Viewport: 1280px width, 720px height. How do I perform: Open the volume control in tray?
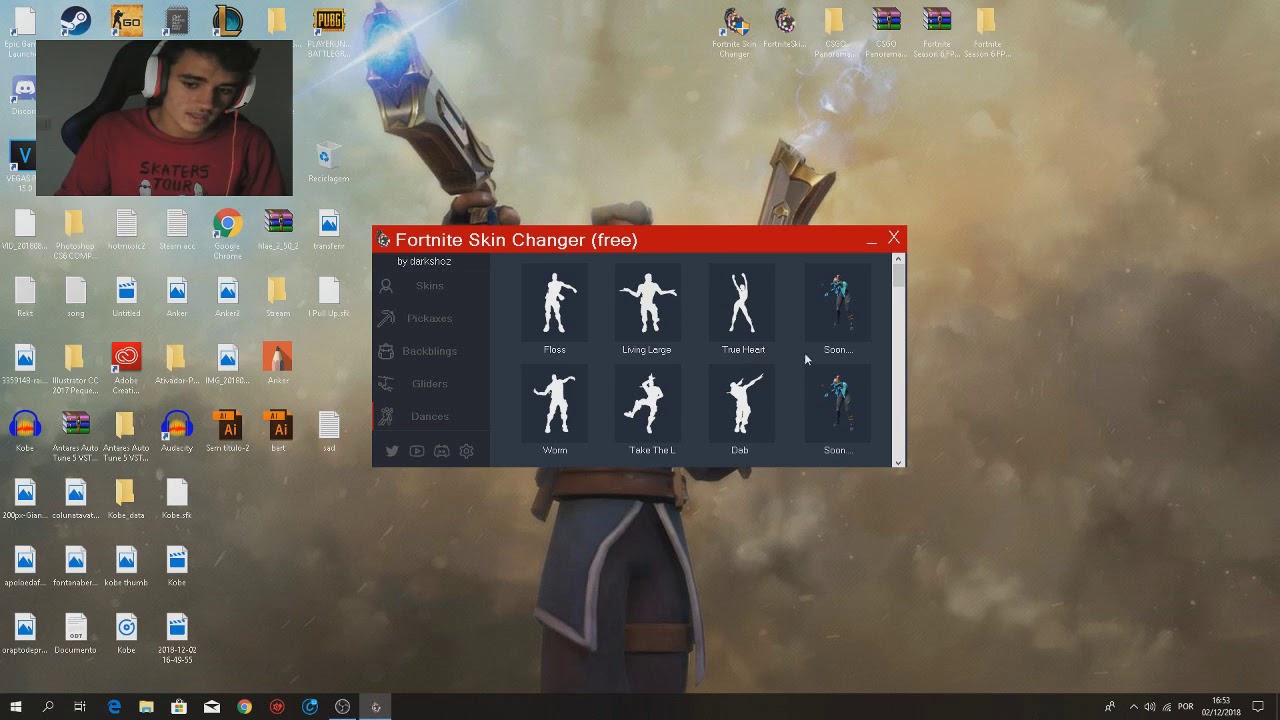pos(1149,707)
